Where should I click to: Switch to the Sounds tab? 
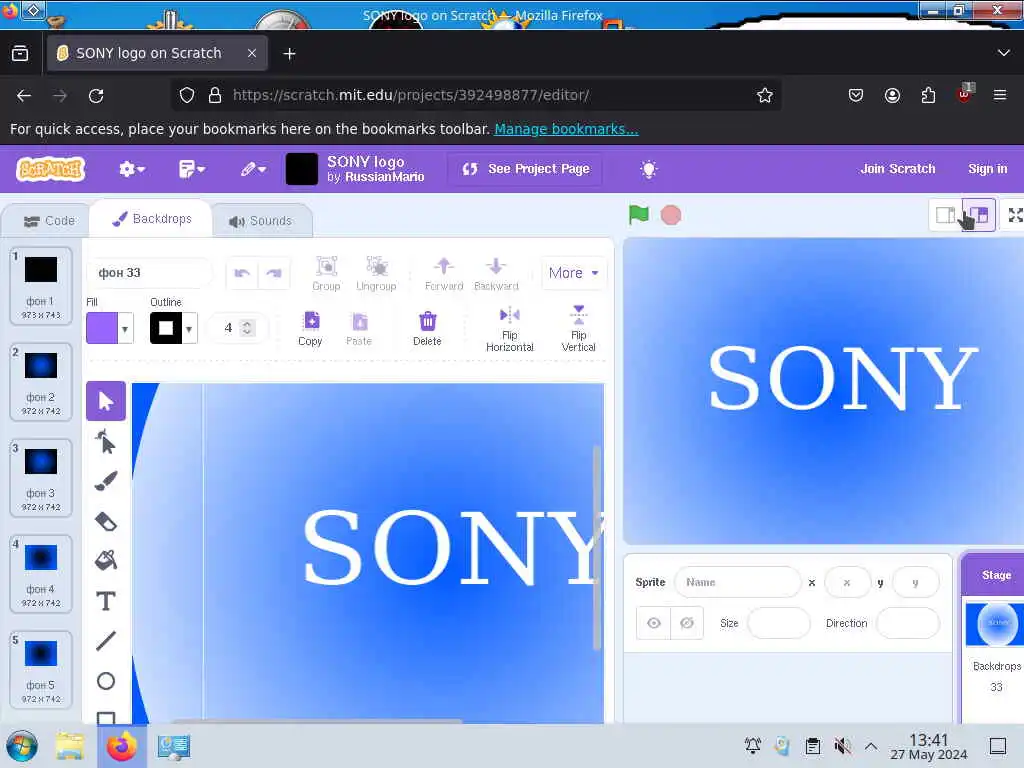(x=261, y=221)
